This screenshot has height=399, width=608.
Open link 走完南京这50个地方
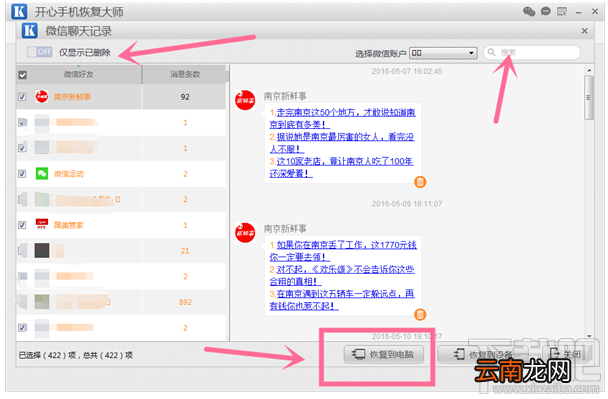click(342, 118)
